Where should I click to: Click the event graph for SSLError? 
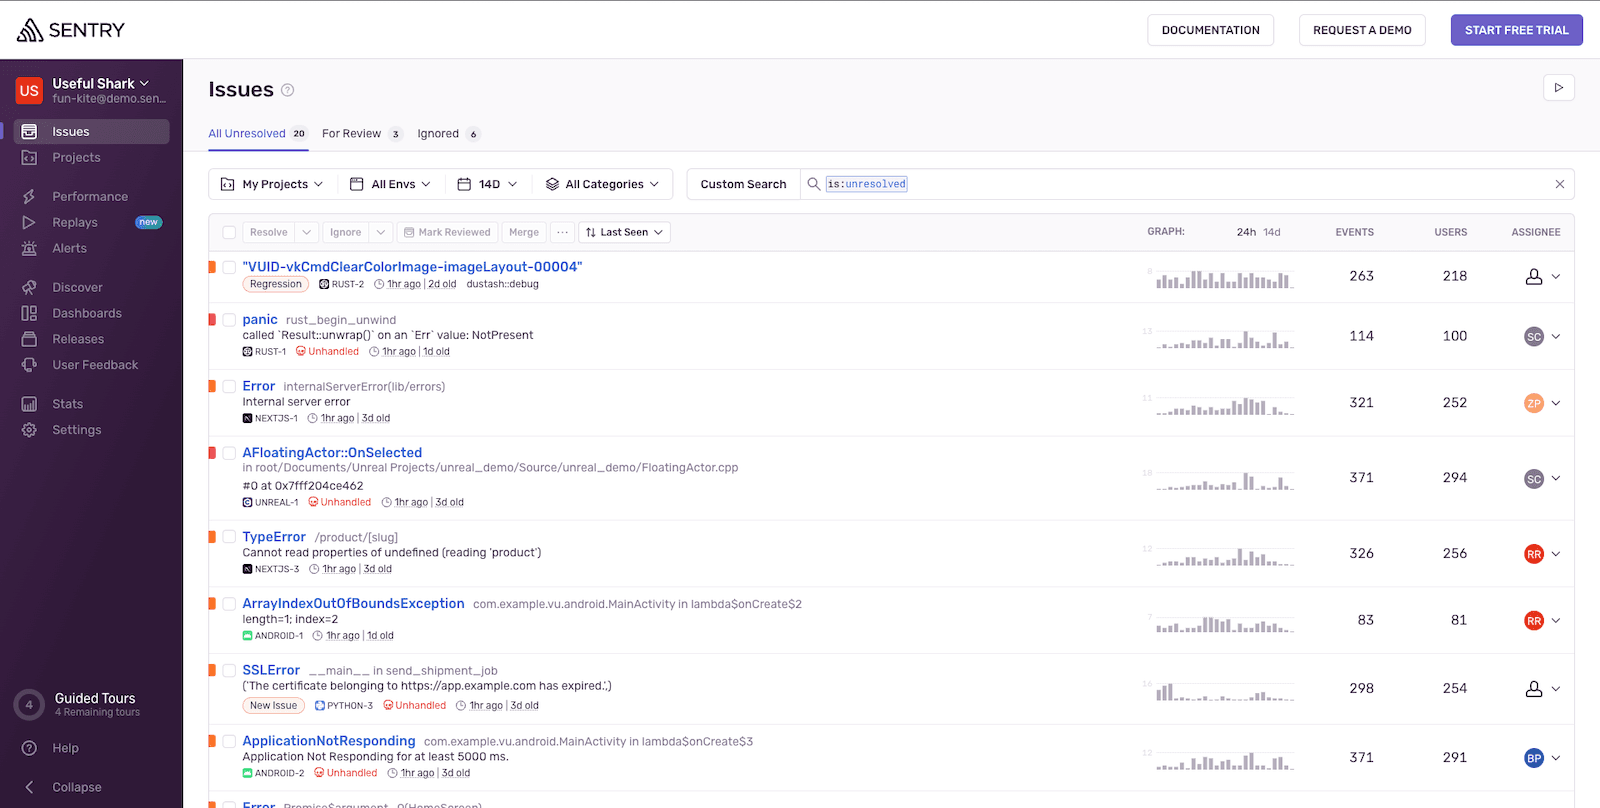tap(1225, 690)
